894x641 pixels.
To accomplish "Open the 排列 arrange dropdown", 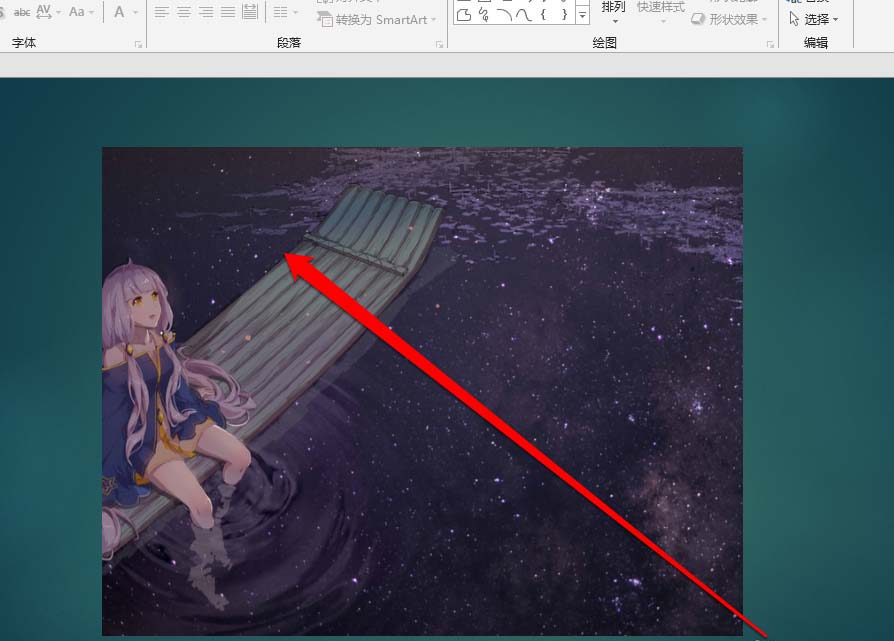I will 613,13.
